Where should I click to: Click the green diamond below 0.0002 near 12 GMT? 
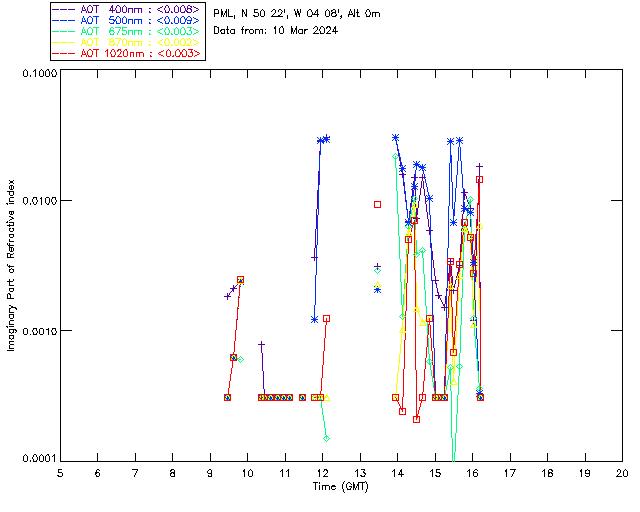(x=326, y=439)
